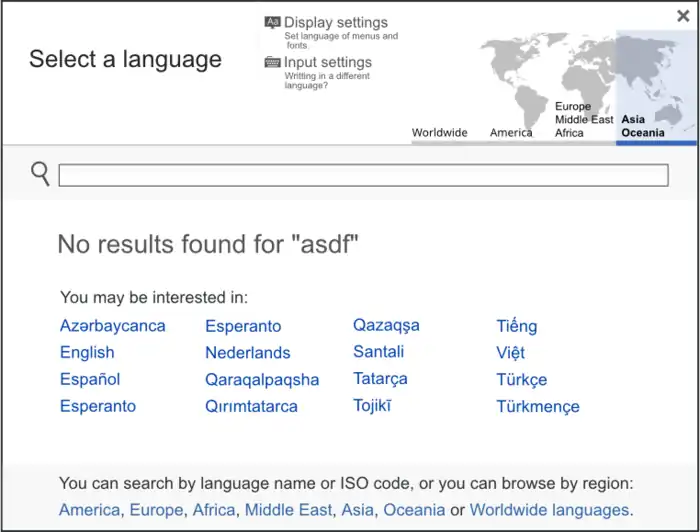Image resolution: width=700 pixels, height=532 pixels.
Task: Close the language selector dialog
Action: point(683,16)
